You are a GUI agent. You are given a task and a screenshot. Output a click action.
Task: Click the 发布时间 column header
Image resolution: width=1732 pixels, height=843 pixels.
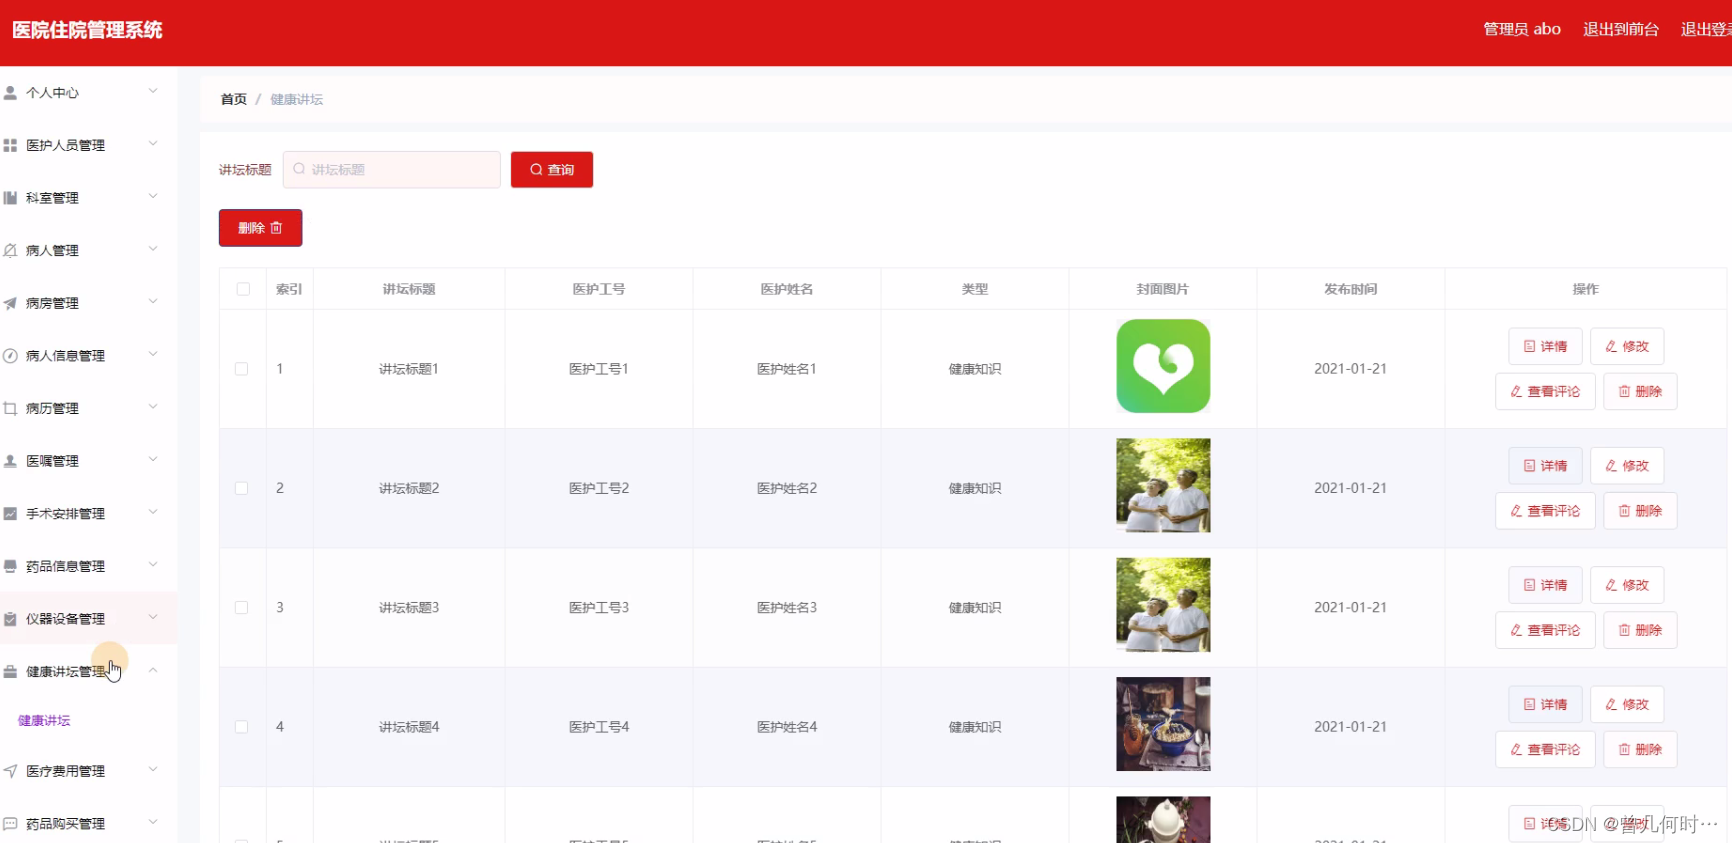pyautogui.click(x=1350, y=289)
